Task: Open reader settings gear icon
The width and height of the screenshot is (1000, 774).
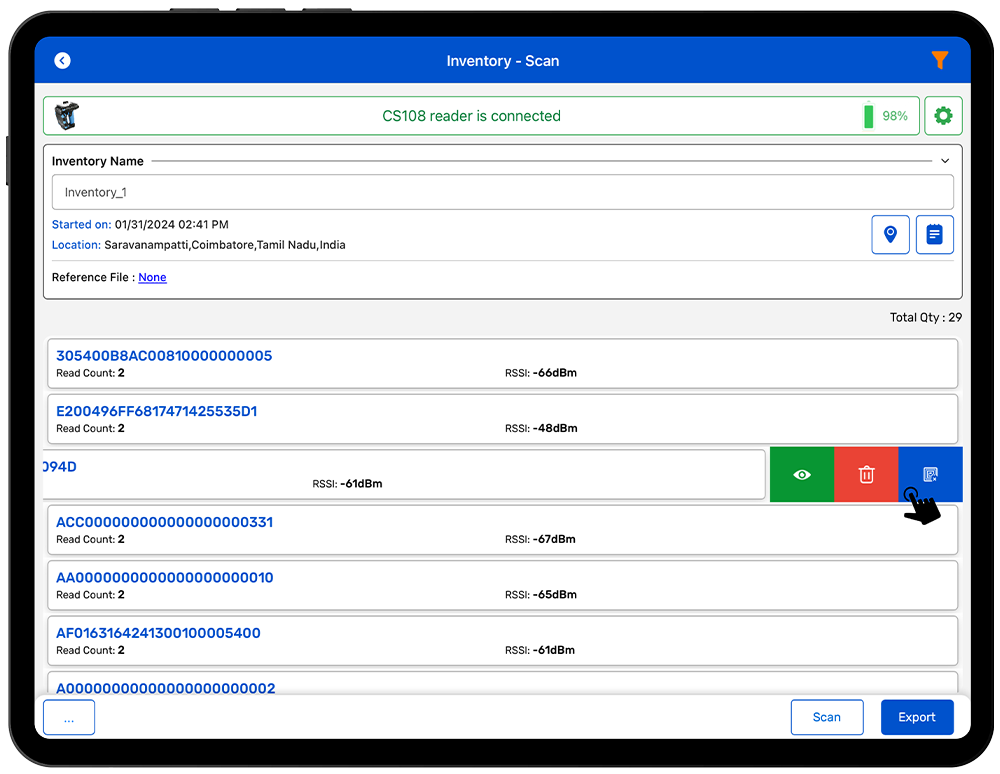Action: click(943, 116)
